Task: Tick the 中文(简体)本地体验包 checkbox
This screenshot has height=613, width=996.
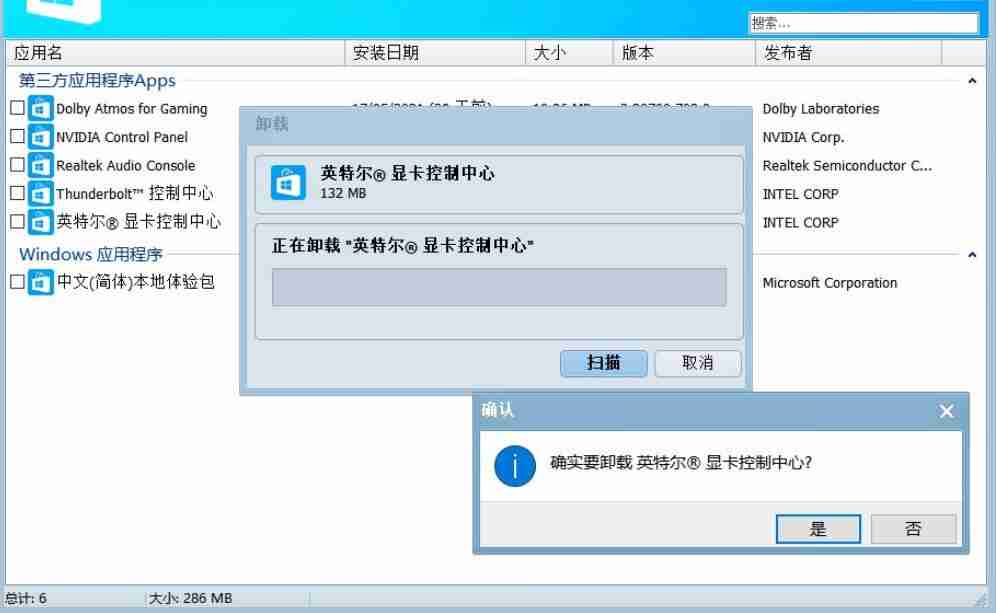Action: point(17,281)
